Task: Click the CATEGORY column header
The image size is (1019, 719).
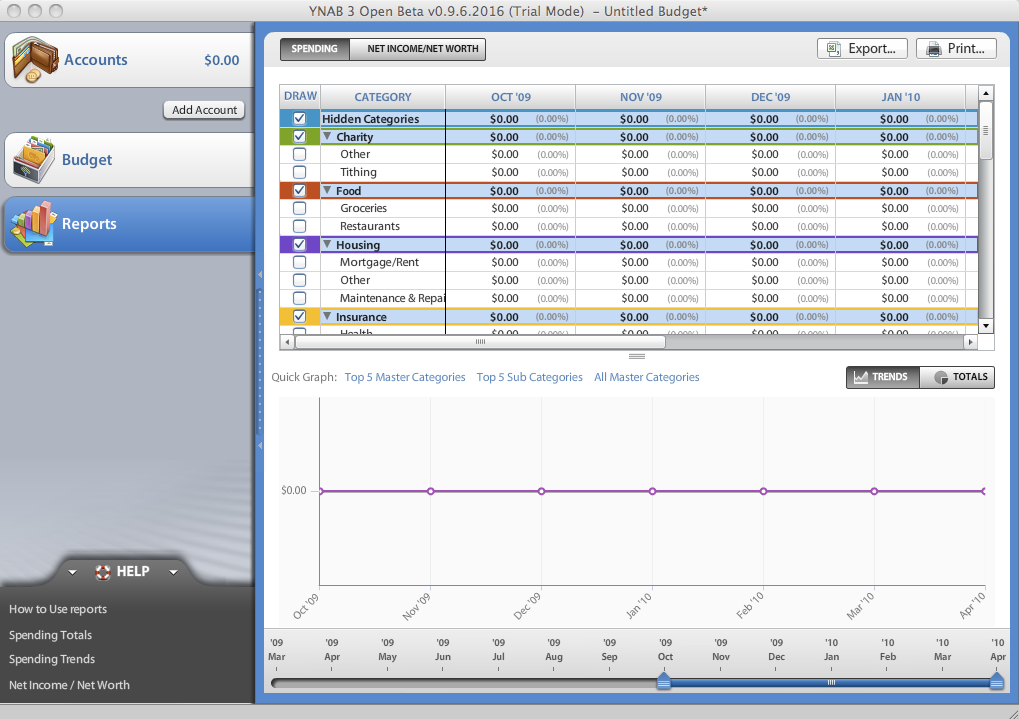Action: tap(383, 97)
